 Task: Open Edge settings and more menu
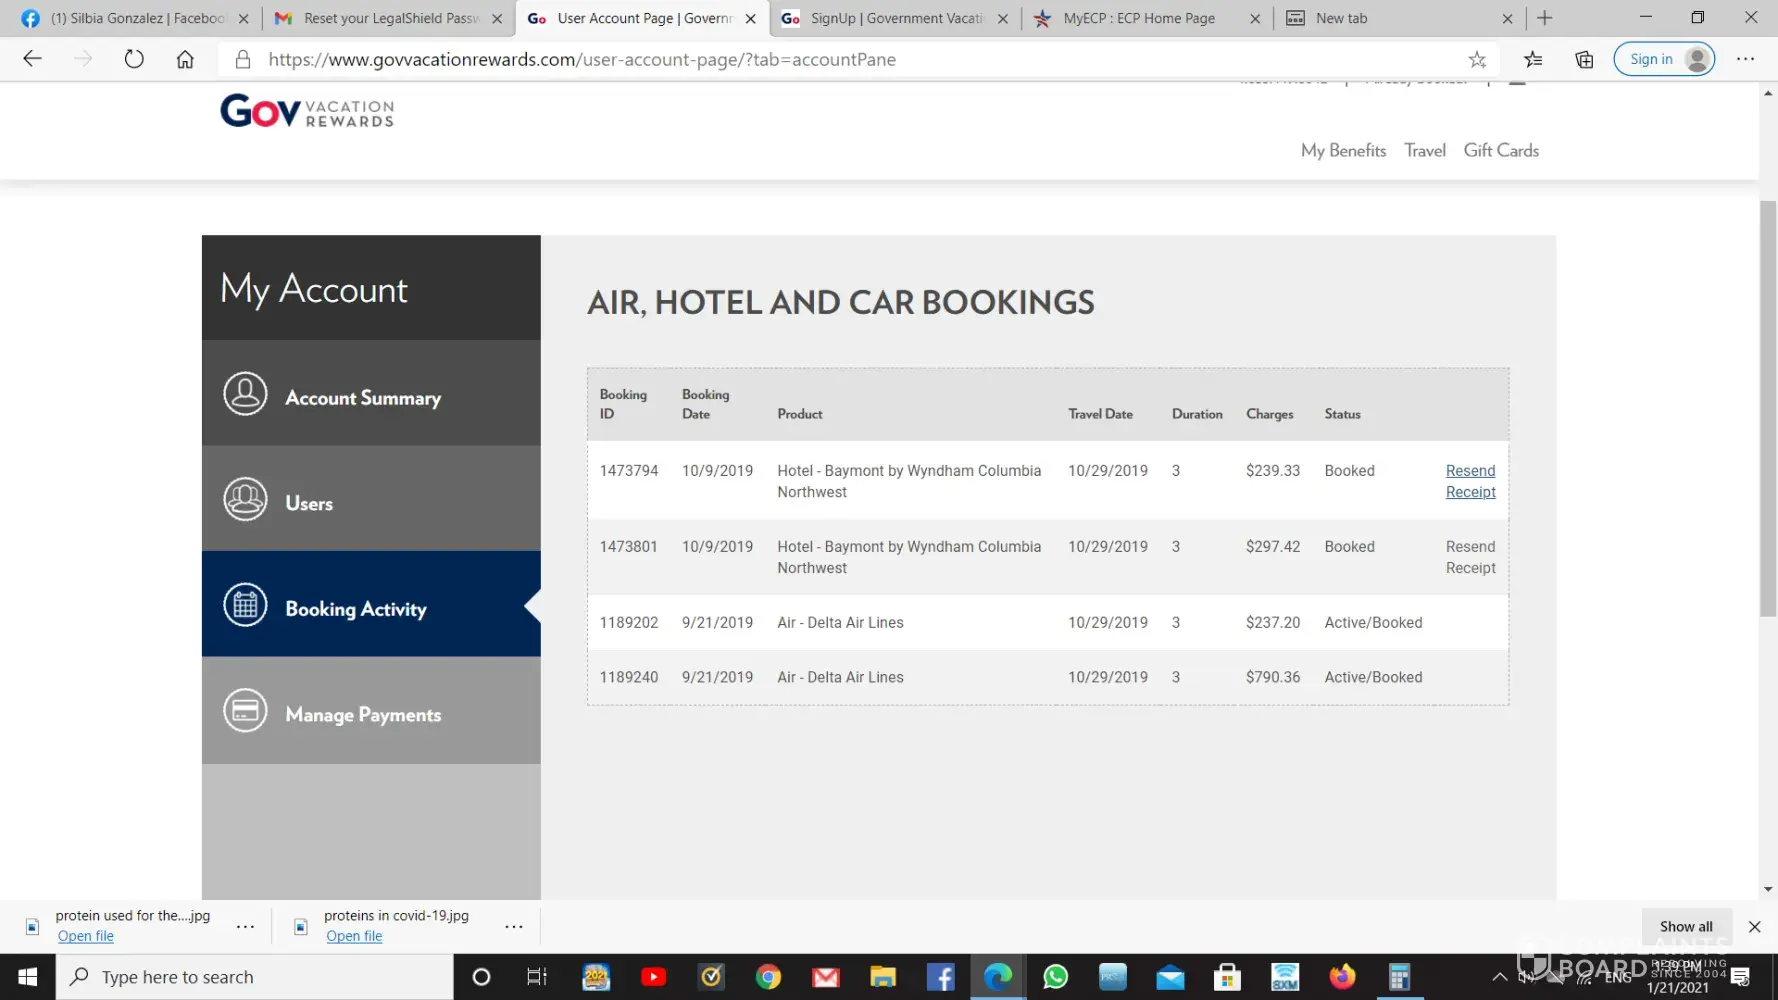click(x=1745, y=60)
